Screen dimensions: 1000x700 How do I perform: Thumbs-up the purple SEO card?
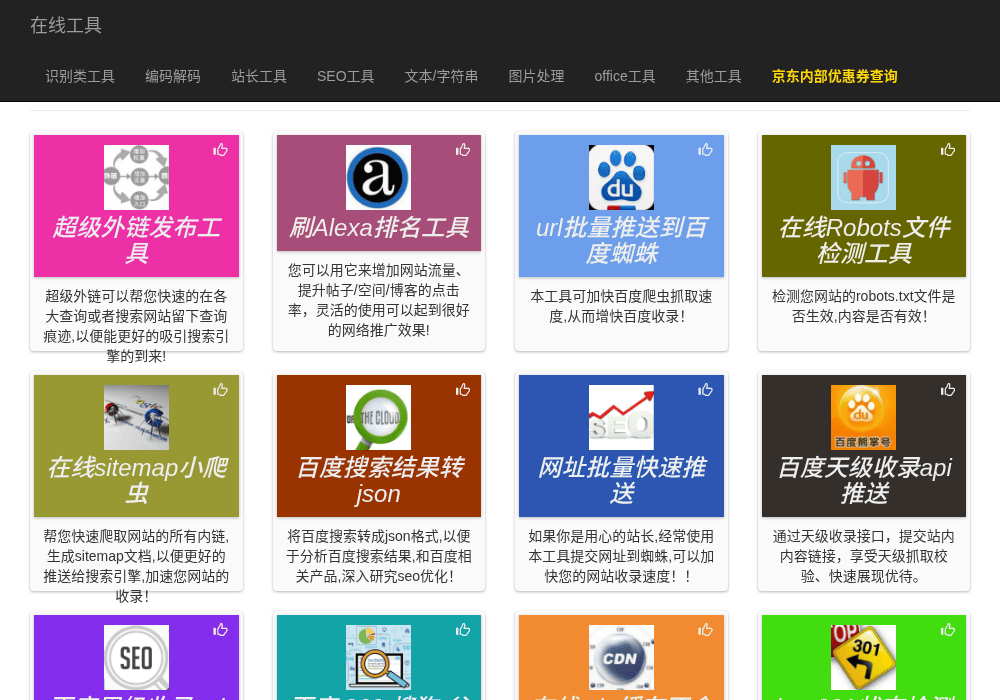tap(220, 630)
